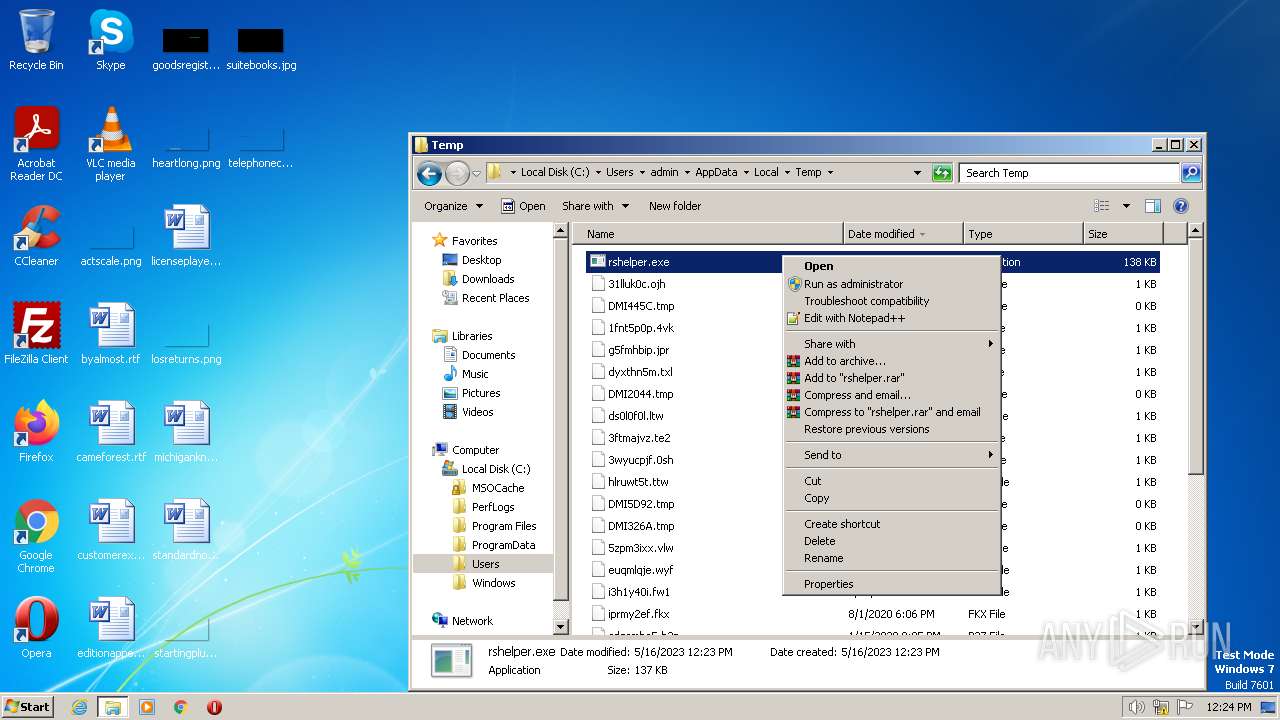Open toolbar Share with dropdown
This screenshot has height=720, width=1280.
595,206
